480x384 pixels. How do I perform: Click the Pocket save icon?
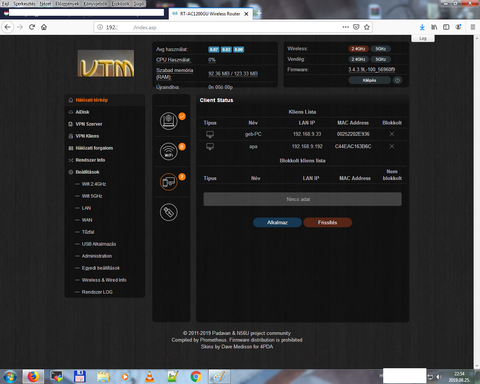pyautogui.click(x=356, y=27)
